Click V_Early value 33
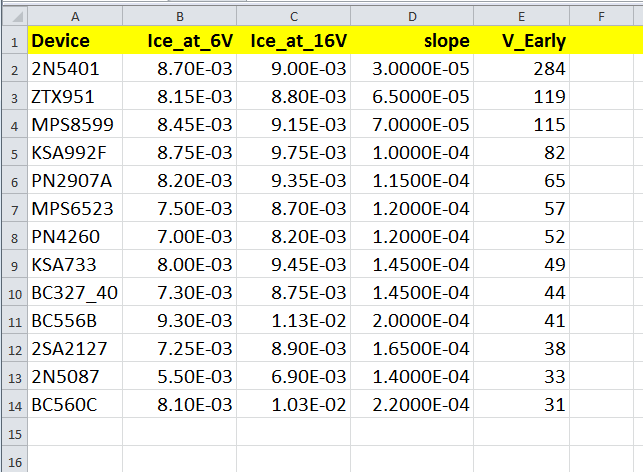 click(522, 376)
